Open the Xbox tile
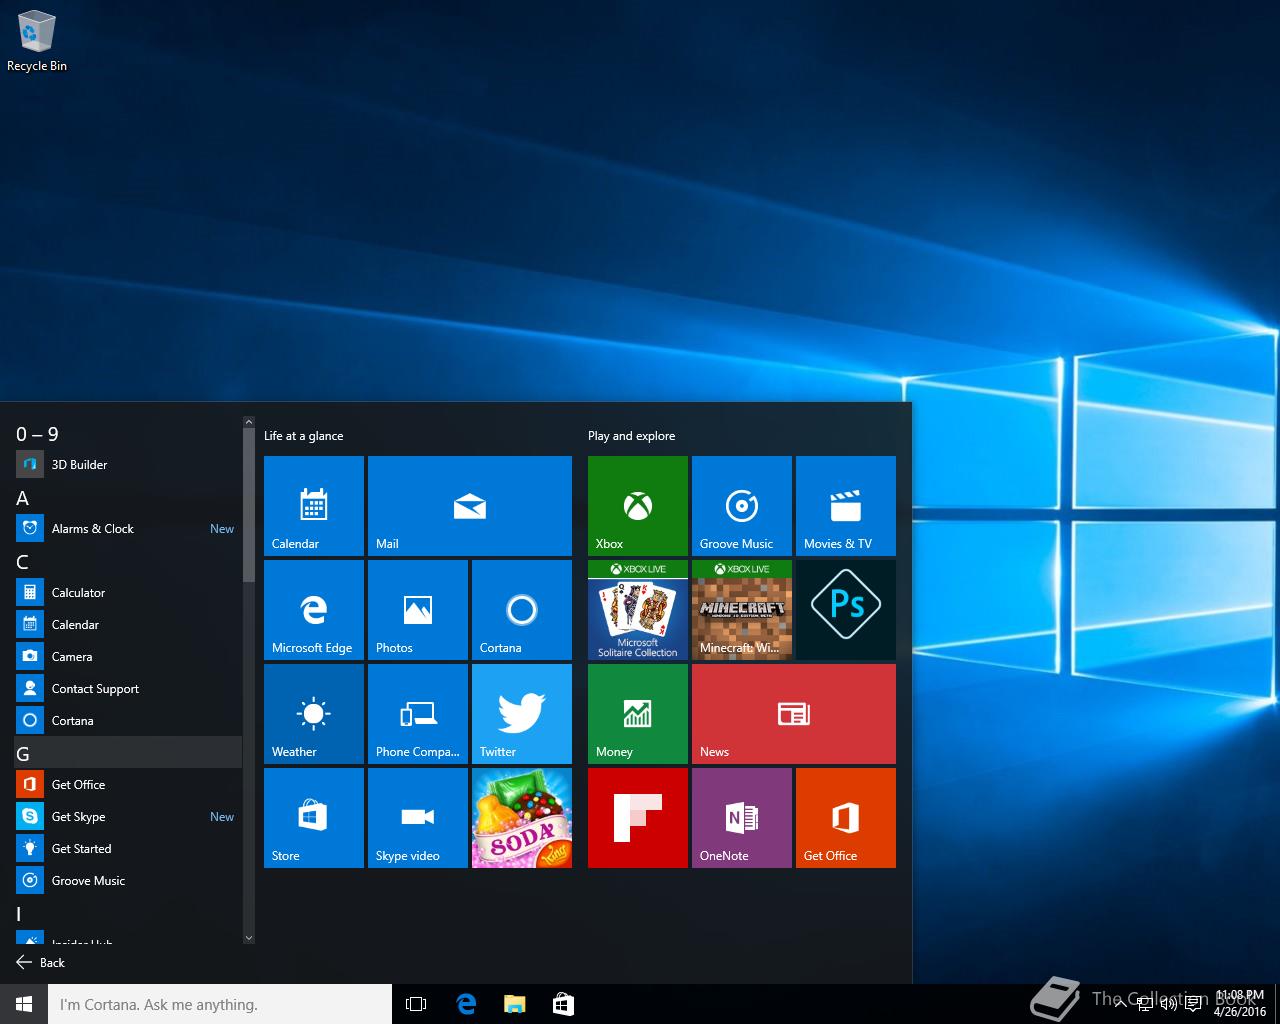Screen dimensions: 1280x1024 click(638, 506)
